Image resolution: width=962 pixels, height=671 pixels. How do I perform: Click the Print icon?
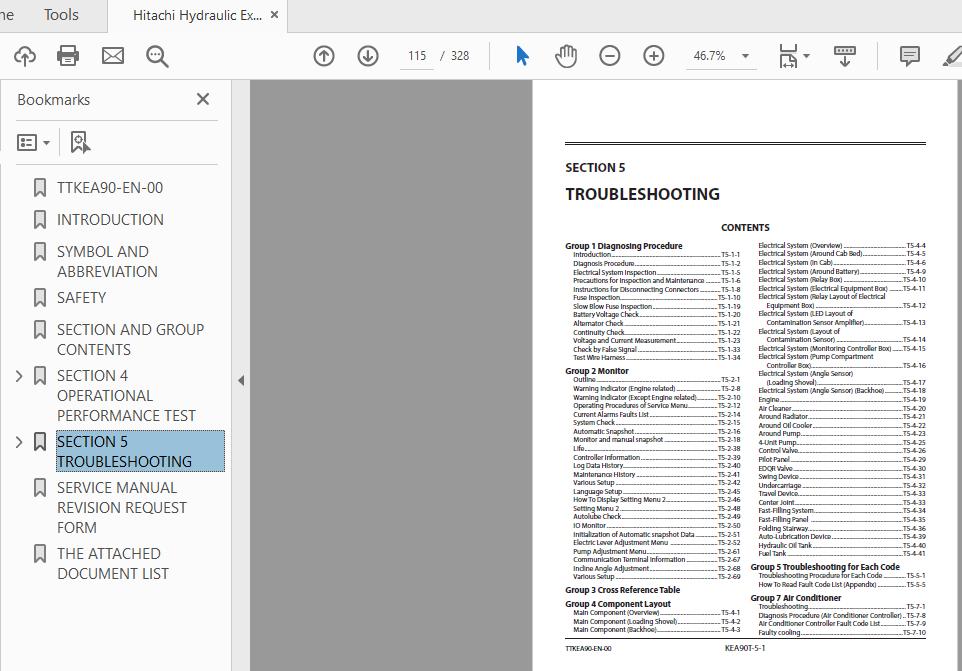click(67, 55)
